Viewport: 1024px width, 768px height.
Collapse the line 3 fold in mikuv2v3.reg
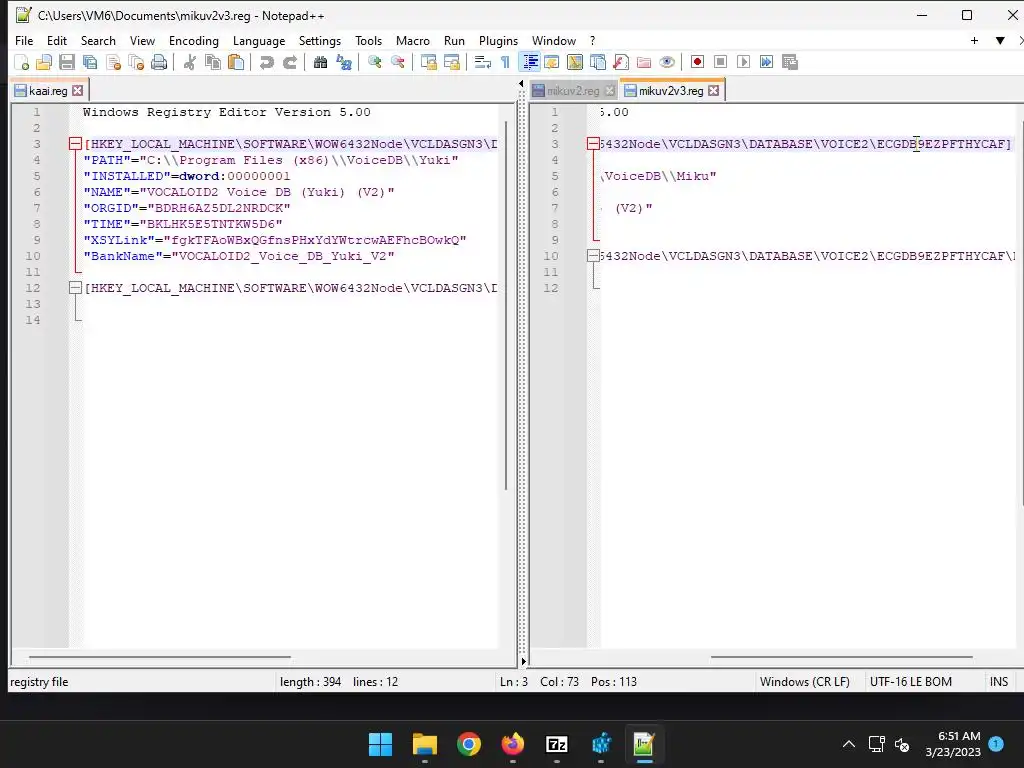pyautogui.click(x=593, y=144)
